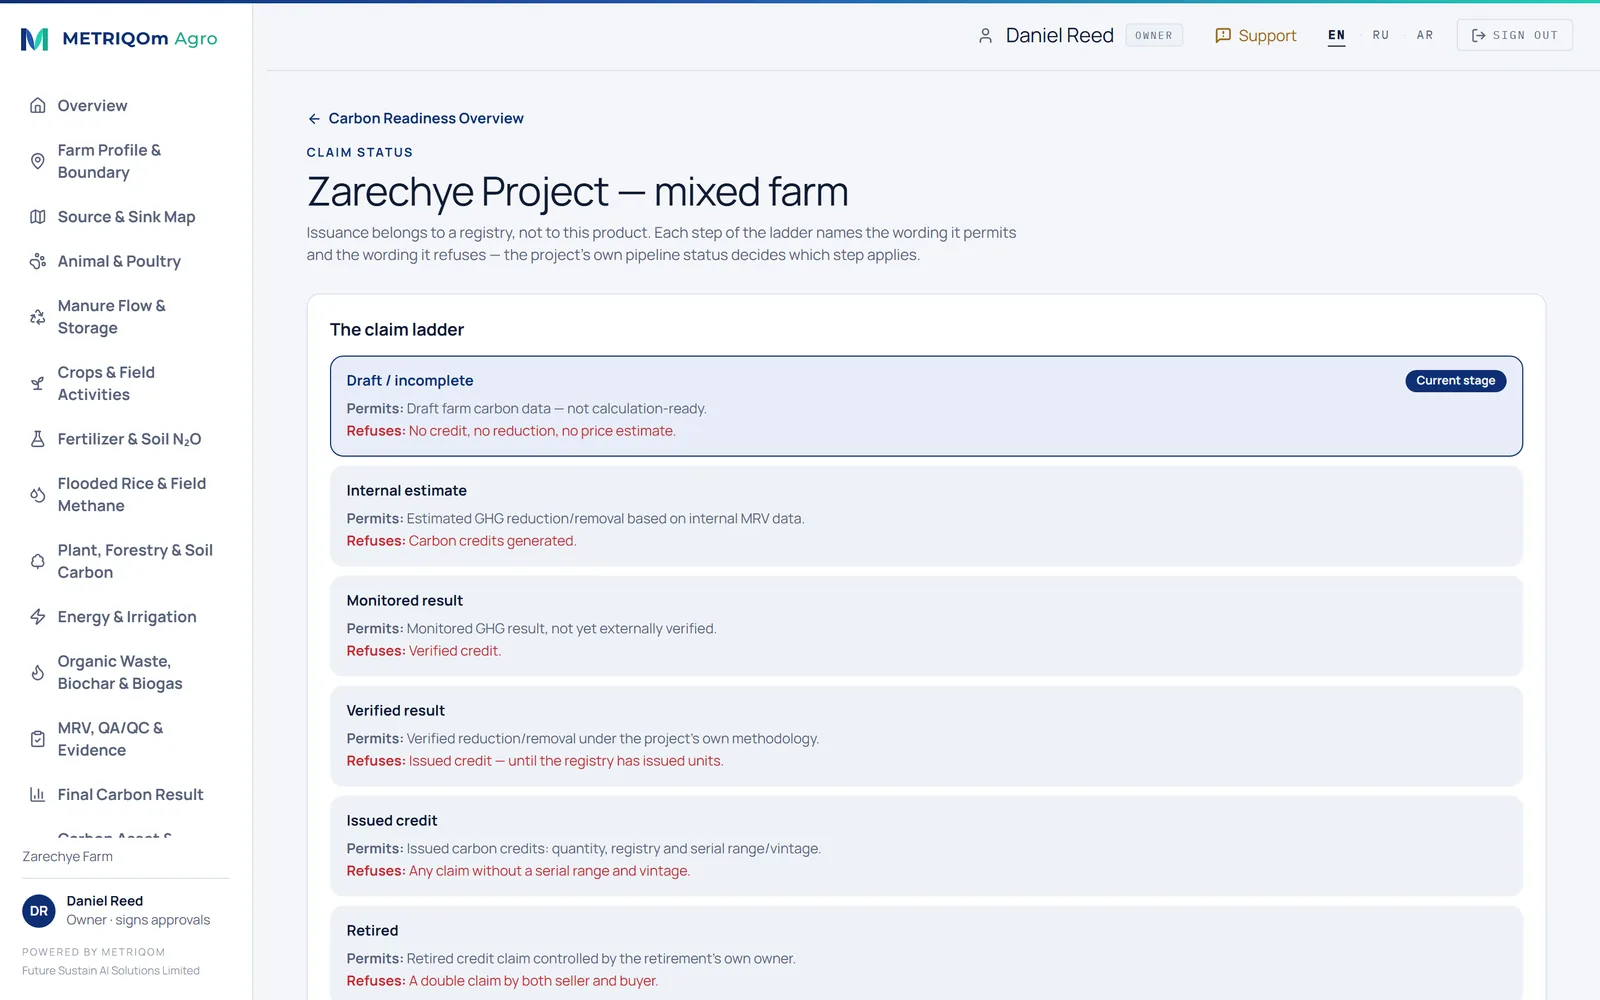Click the Support chat bubble icon
Screen dimensions: 1600x1000
(x=1223, y=36)
